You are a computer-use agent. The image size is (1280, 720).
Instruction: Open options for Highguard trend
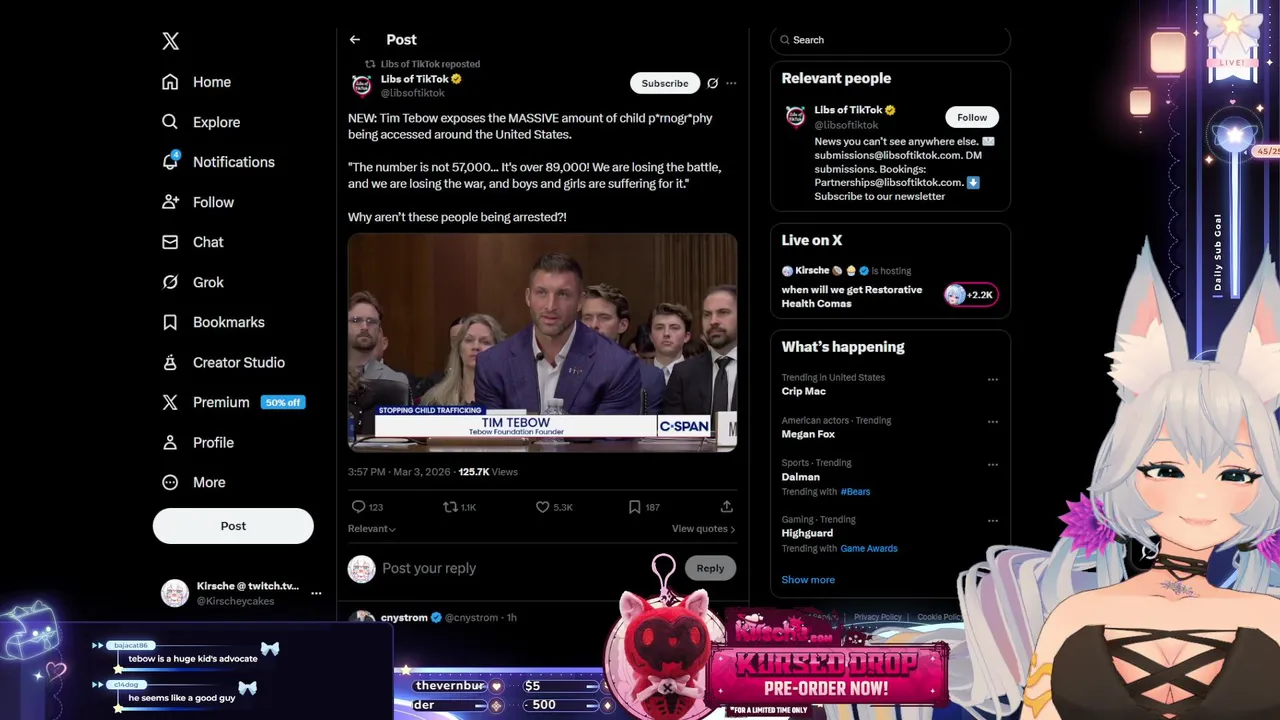[993, 520]
